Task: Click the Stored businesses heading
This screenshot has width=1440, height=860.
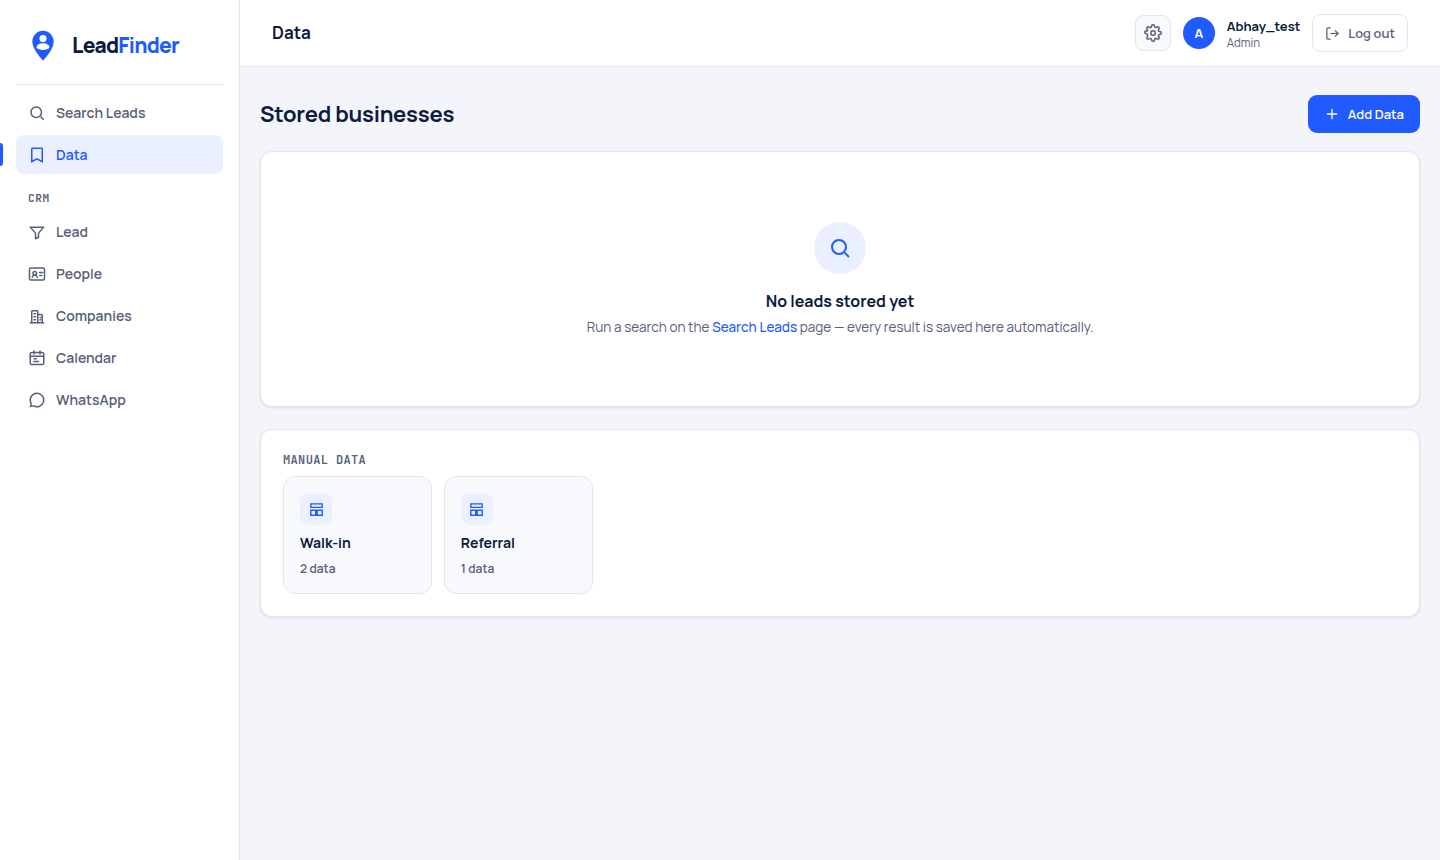Action: [357, 114]
